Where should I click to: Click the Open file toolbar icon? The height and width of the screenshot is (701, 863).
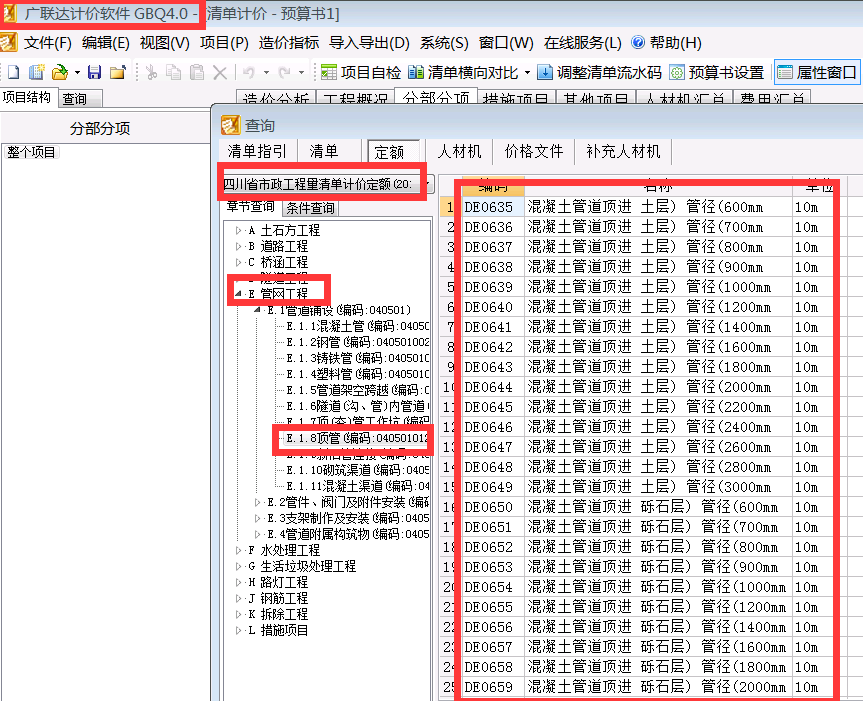[x=59, y=73]
